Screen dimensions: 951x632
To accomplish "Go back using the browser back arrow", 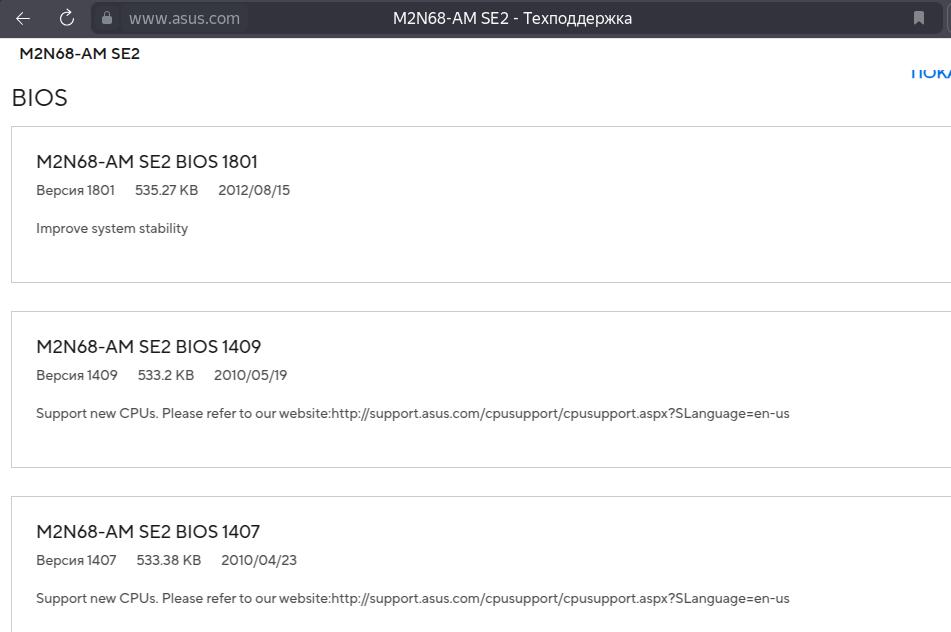I will (x=23, y=18).
